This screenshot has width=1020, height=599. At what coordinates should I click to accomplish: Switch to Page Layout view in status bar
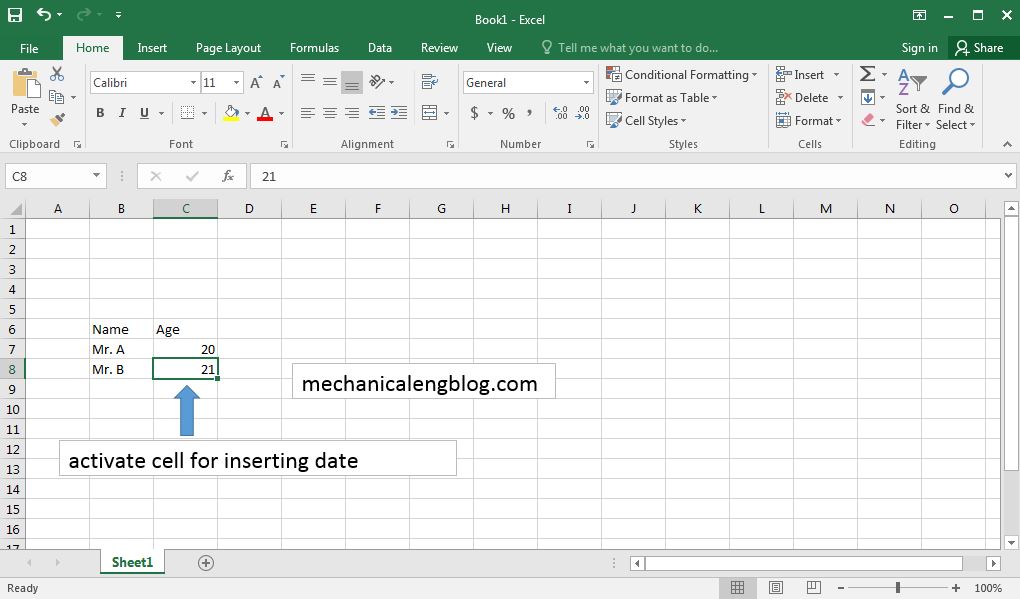[x=775, y=588]
